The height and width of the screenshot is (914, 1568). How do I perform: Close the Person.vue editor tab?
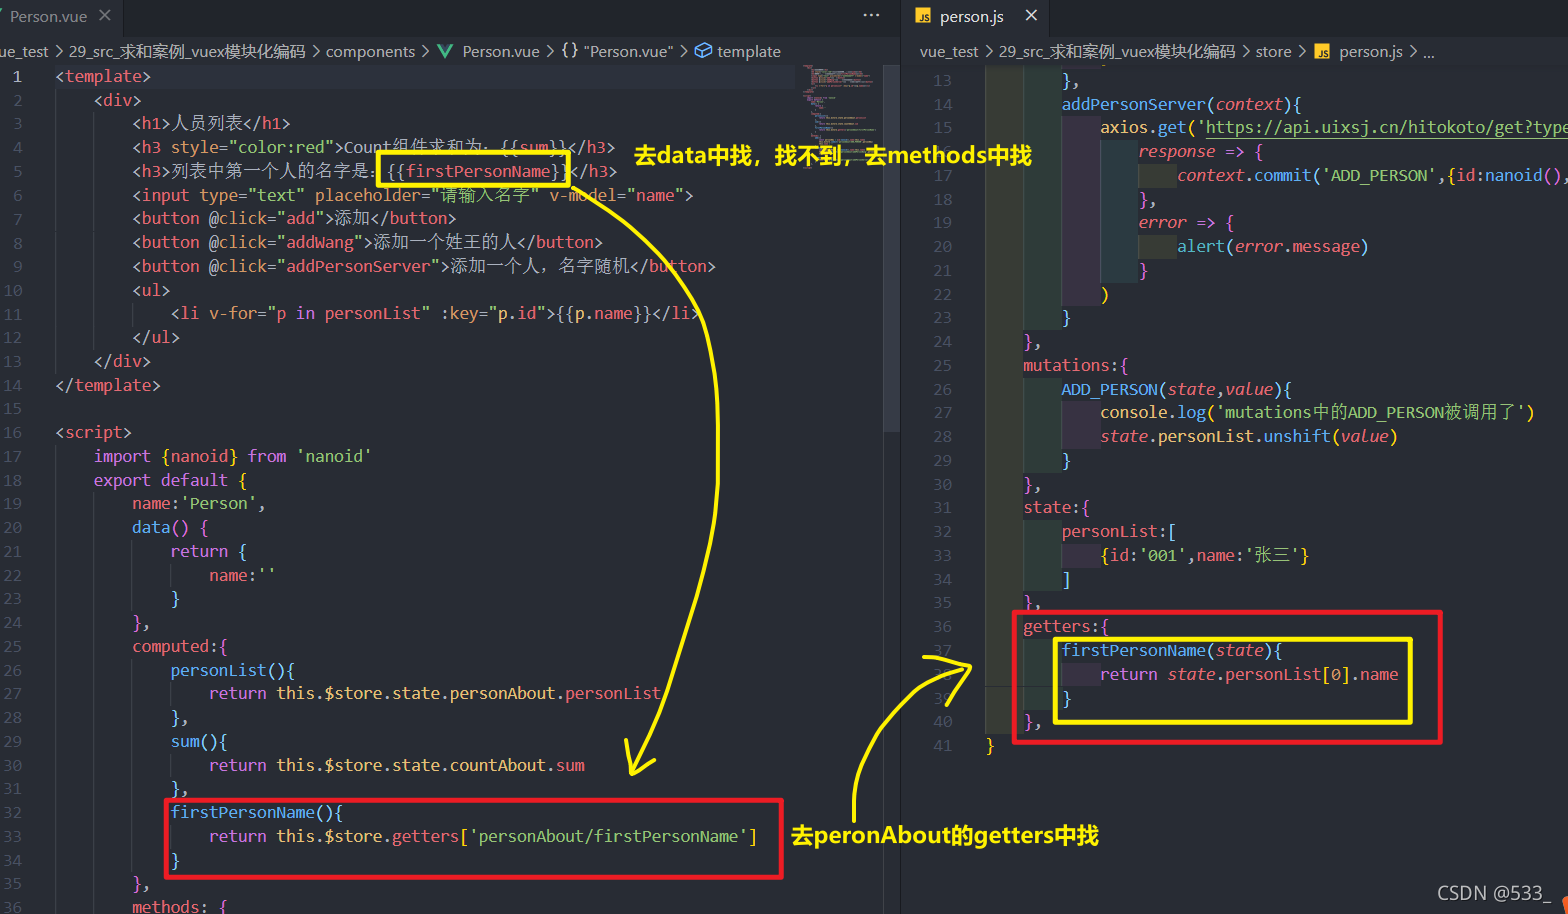(105, 16)
